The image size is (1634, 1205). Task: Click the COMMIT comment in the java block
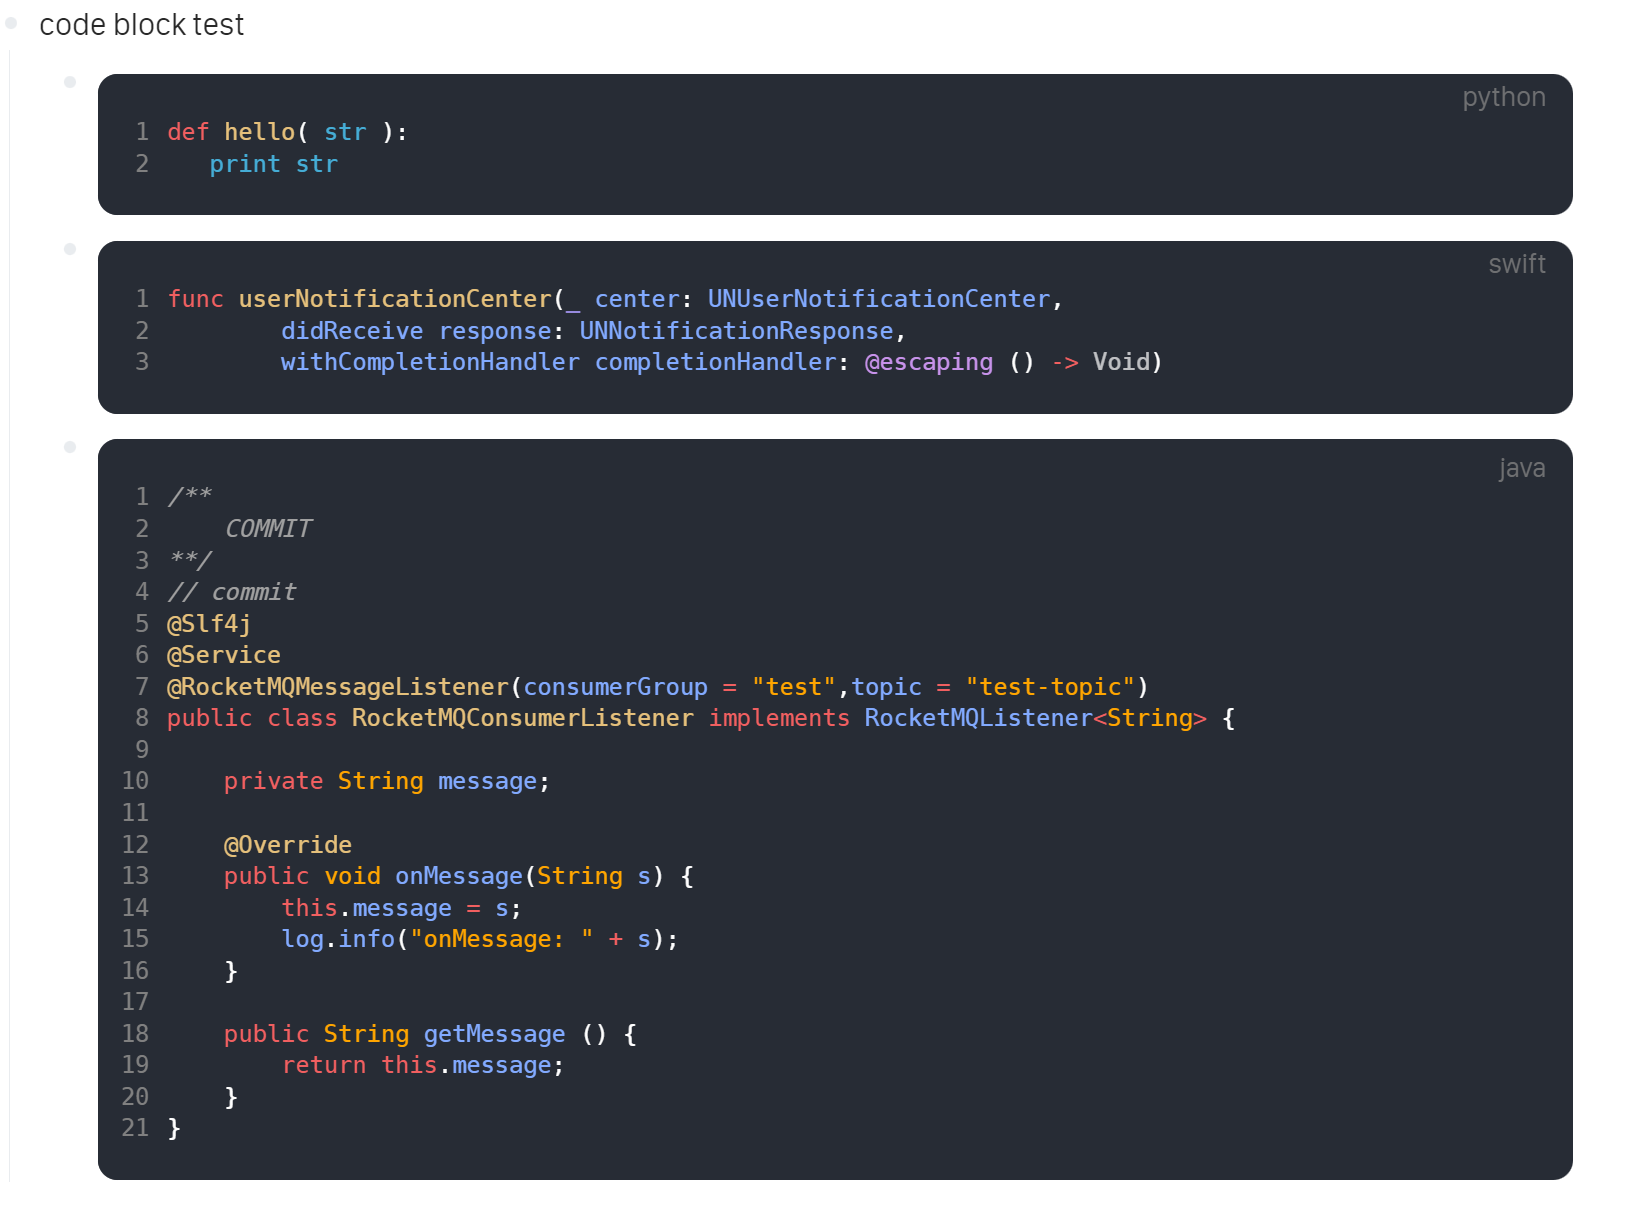268,528
